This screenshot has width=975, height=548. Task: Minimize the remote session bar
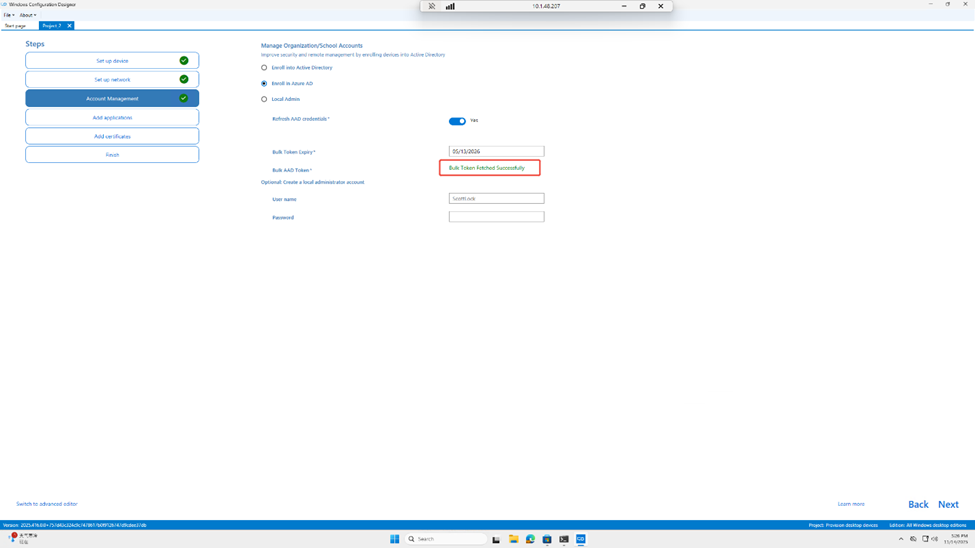point(624,6)
